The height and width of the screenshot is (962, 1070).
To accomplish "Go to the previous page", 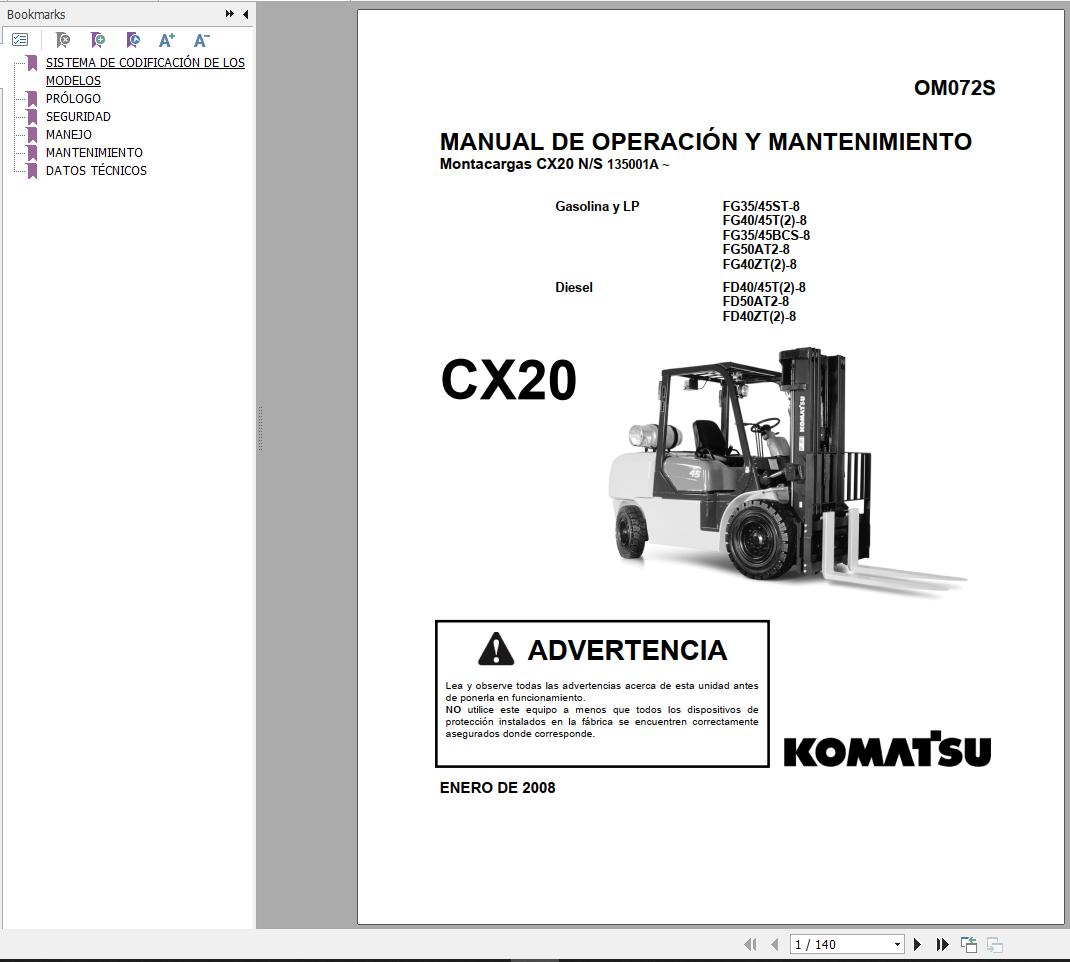I will point(775,944).
